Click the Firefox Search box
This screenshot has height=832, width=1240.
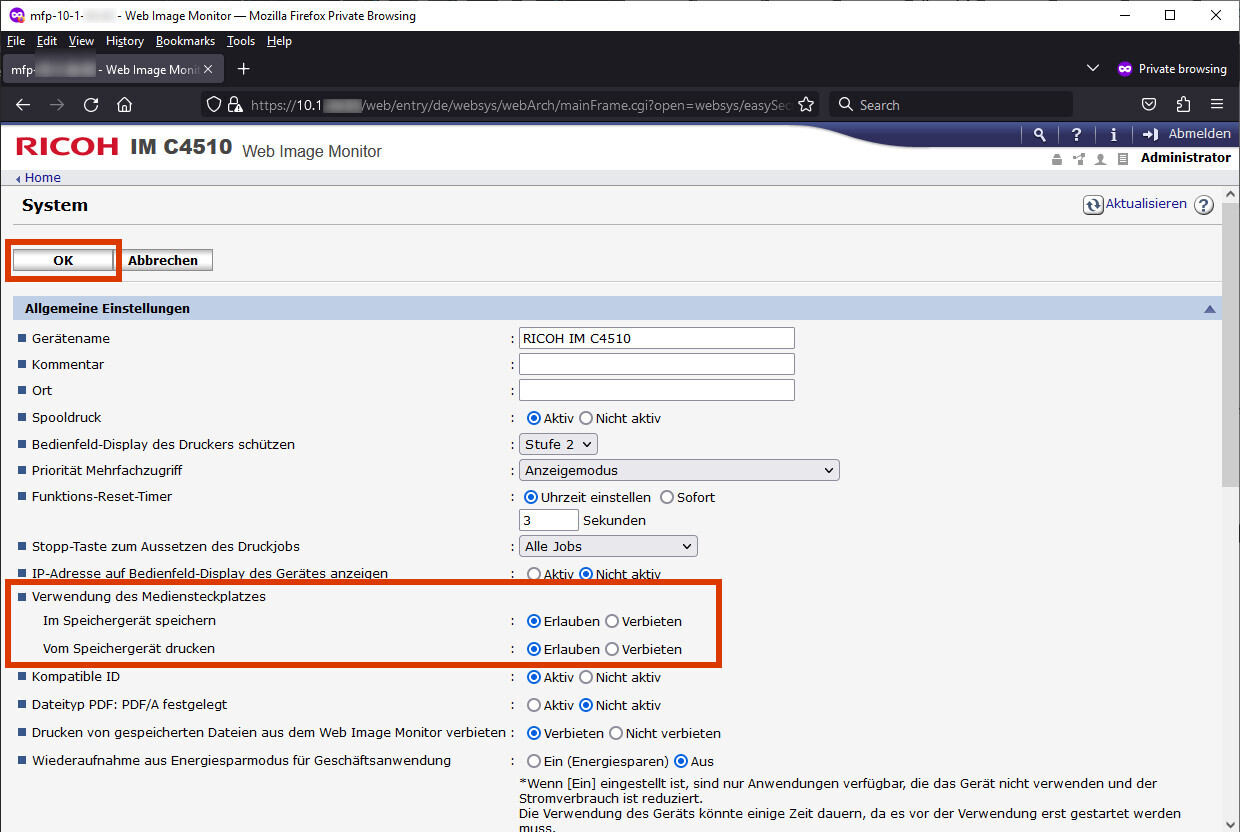pyautogui.click(x=951, y=105)
